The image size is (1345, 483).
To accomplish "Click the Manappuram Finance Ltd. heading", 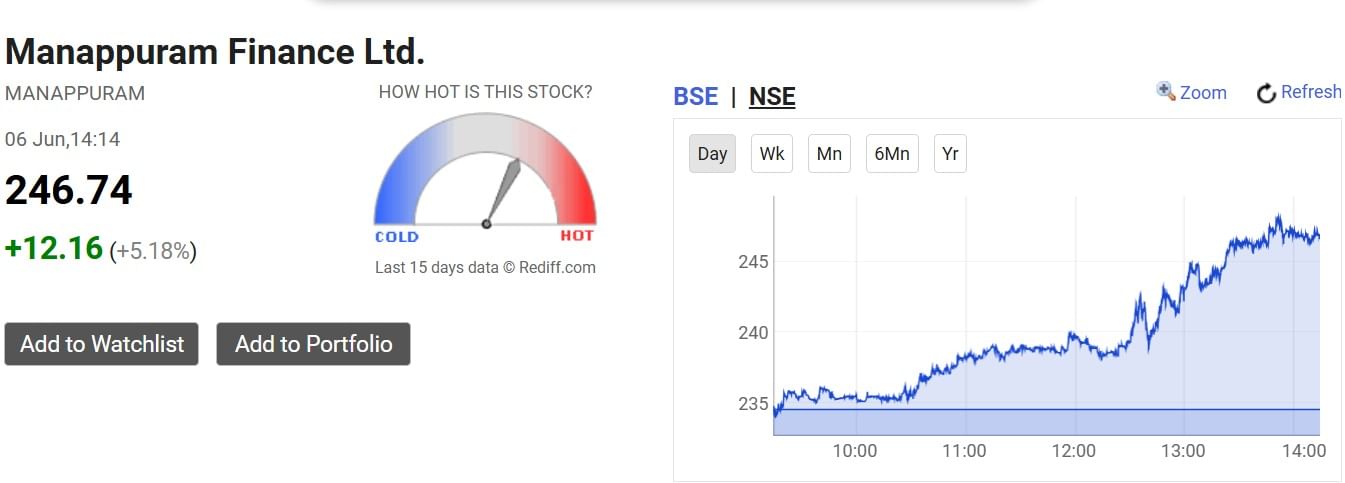I will [x=215, y=51].
